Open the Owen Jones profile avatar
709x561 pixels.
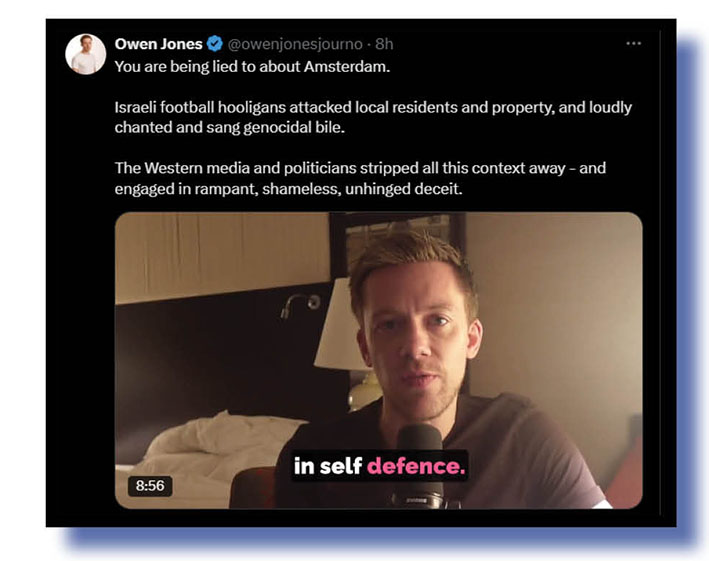point(85,54)
